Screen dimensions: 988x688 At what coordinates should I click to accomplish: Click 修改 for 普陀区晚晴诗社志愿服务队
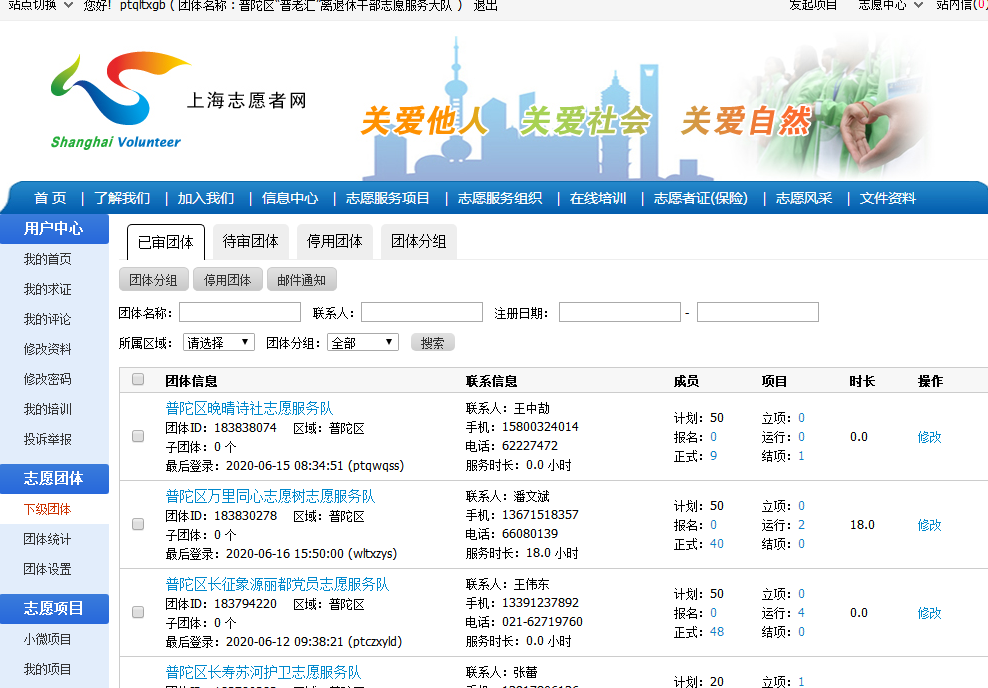click(x=929, y=437)
